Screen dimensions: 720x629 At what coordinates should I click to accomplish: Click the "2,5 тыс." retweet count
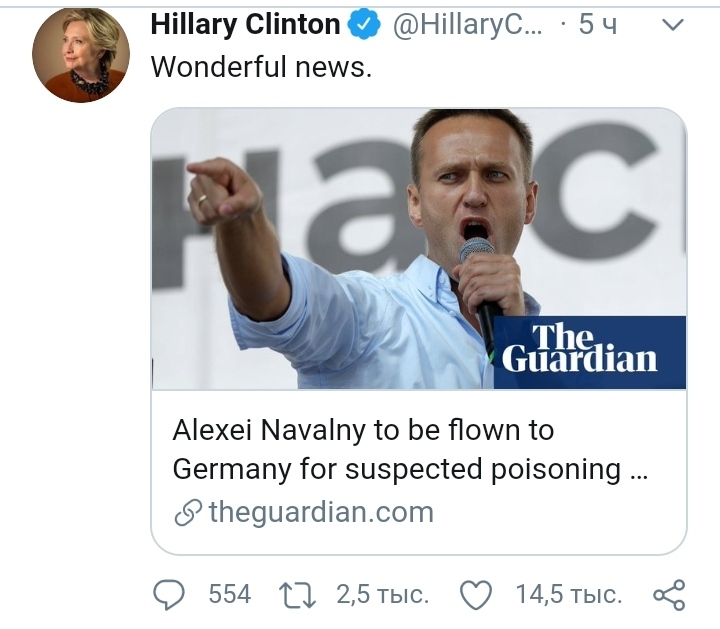tap(382, 595)
